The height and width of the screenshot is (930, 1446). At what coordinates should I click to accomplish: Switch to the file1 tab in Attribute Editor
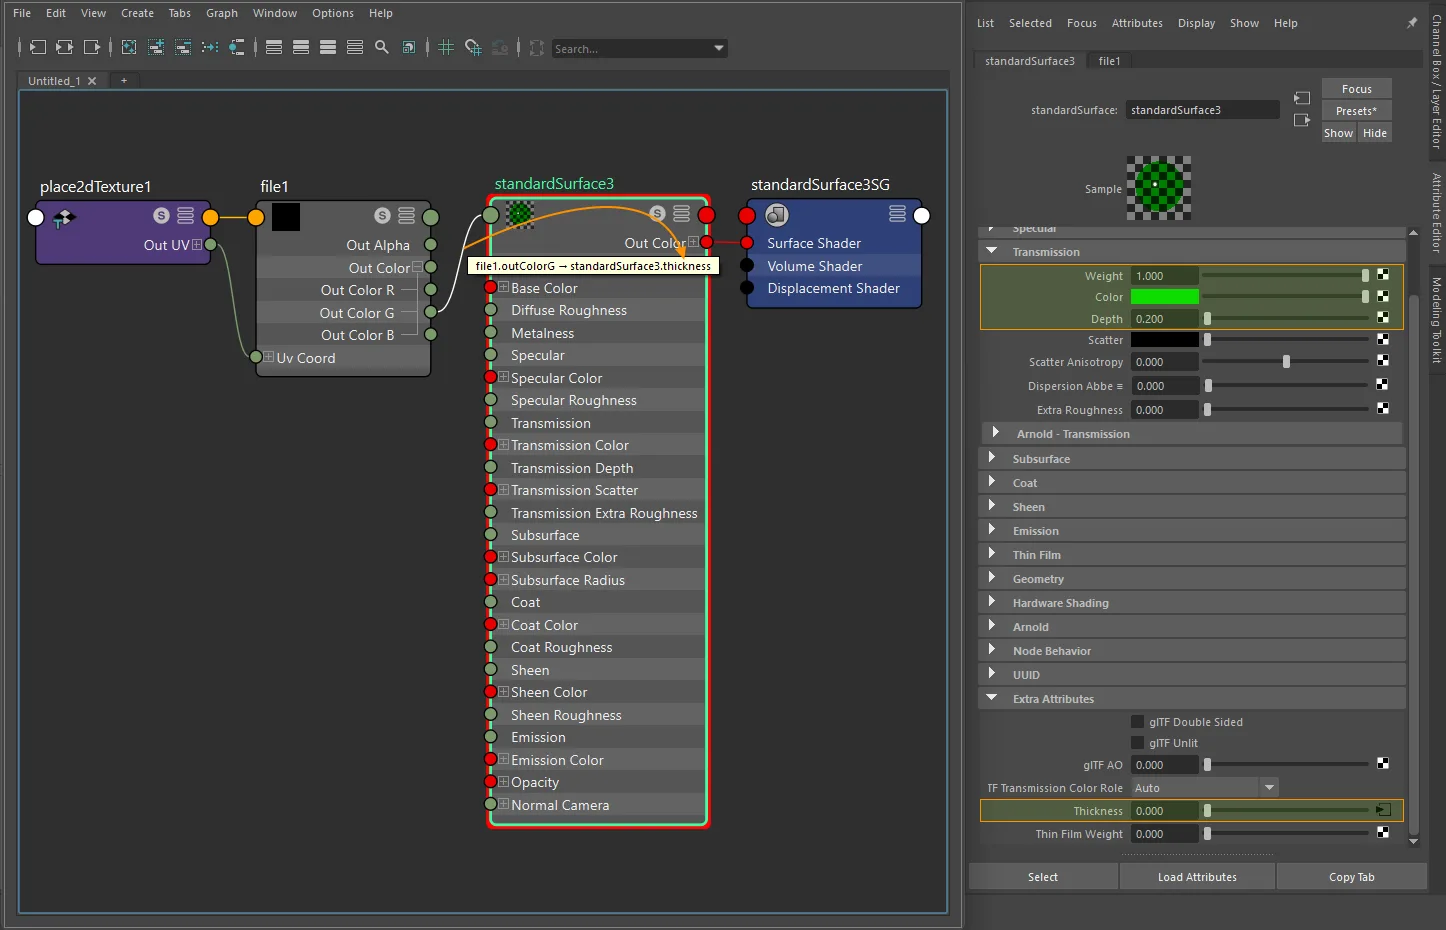pos(1109,61)
